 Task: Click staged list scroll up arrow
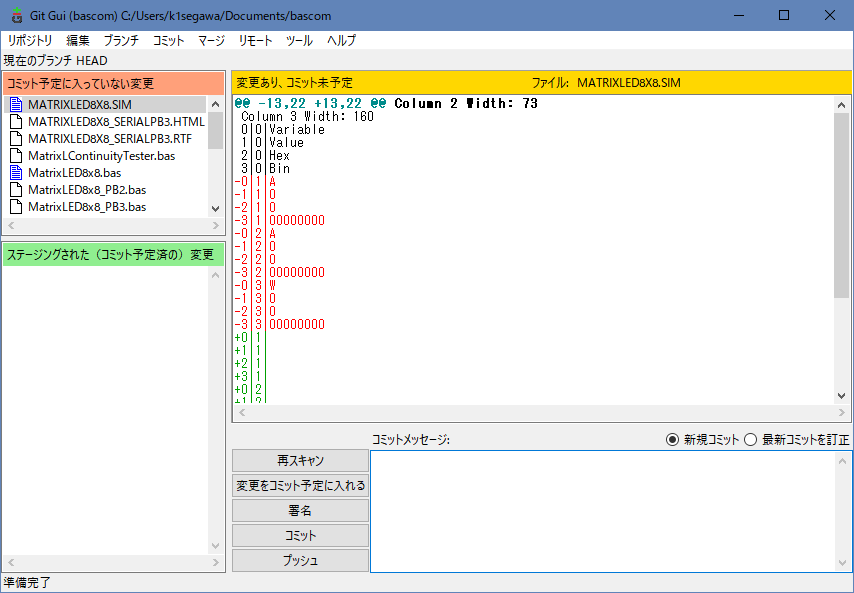point(215,276)
